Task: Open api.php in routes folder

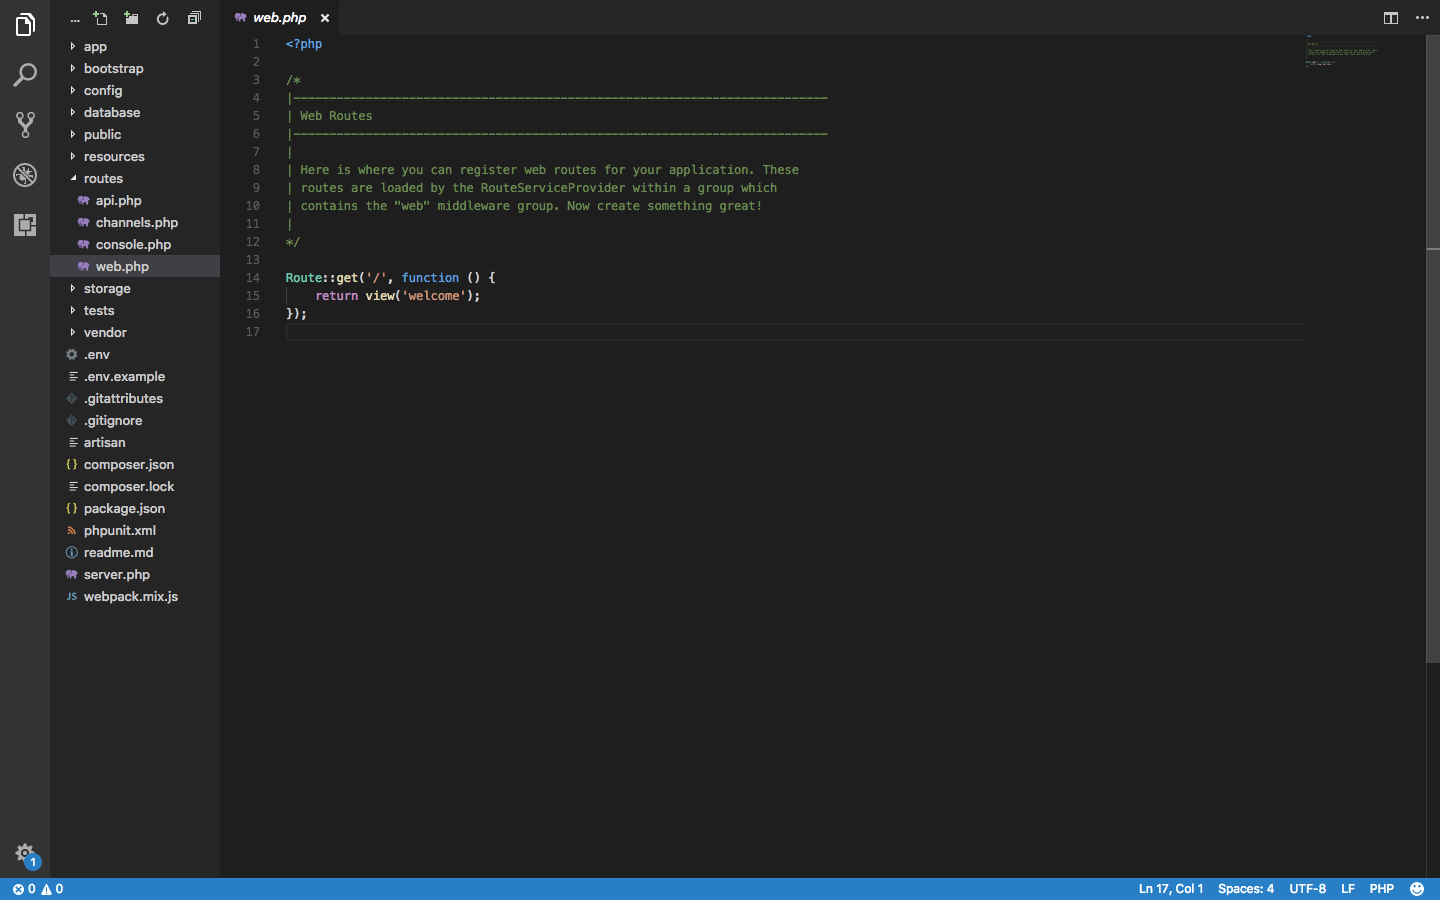Action: click(x=135, y=200)
